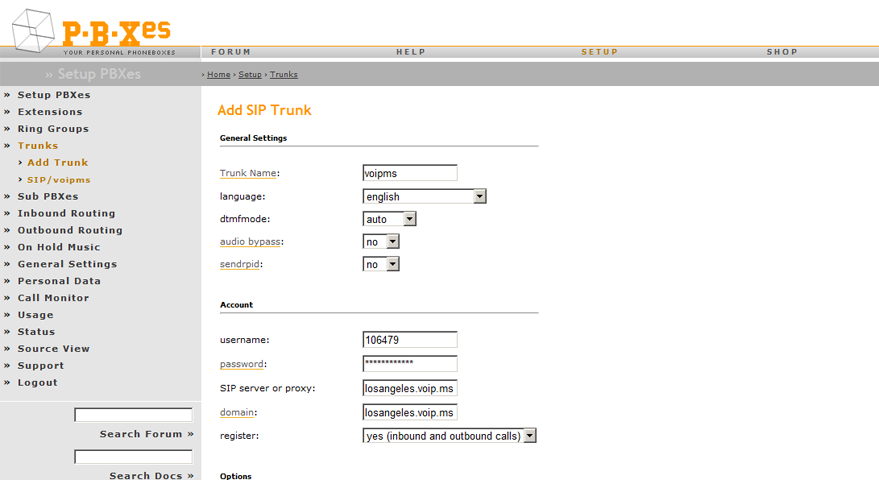Open Extensions in sidebar

coord(50,112)
